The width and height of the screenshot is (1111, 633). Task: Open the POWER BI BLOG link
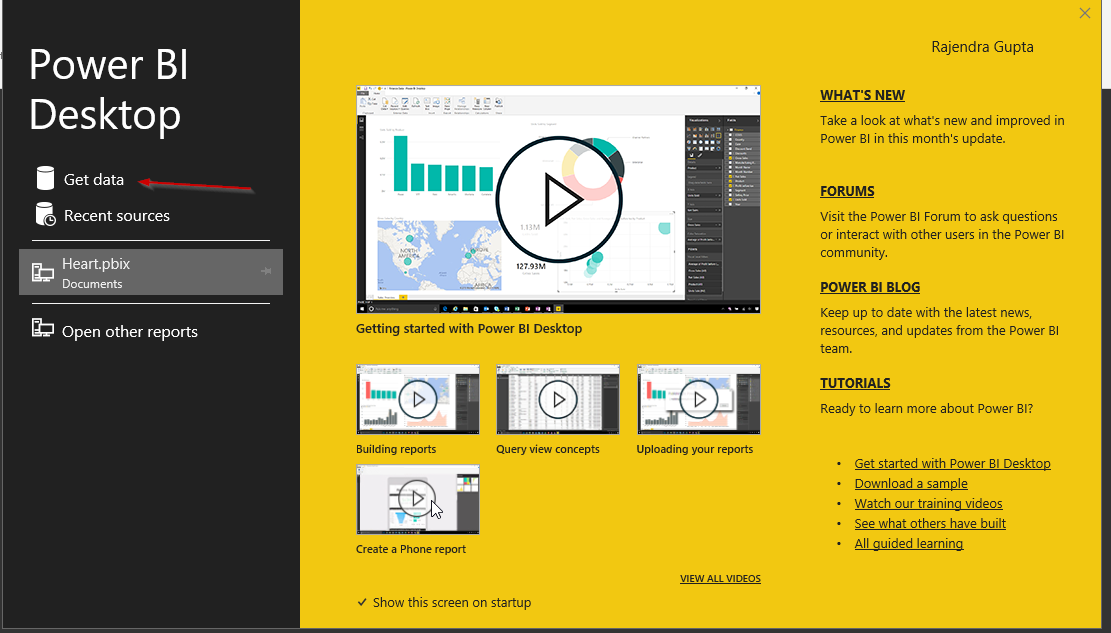click(x=870, y=287)
